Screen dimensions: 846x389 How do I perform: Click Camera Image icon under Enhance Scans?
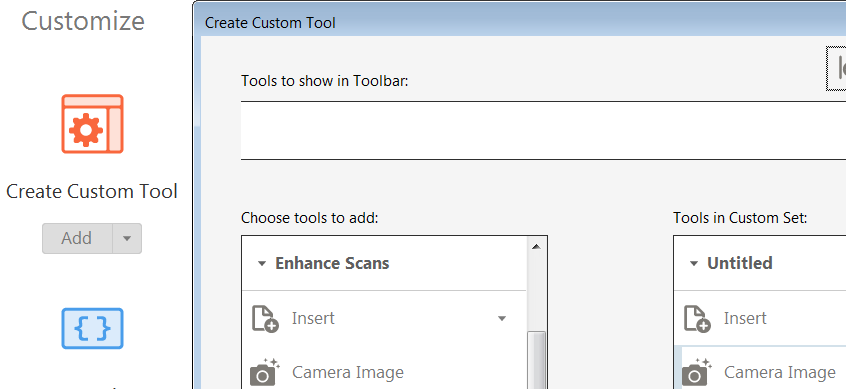[x=265, y=372]
